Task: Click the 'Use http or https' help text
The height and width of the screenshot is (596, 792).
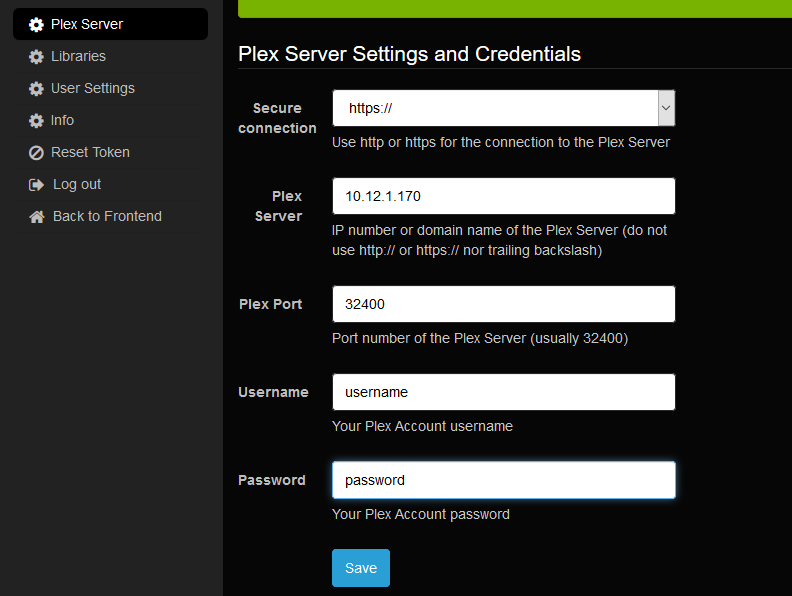Action: [501, 142]
